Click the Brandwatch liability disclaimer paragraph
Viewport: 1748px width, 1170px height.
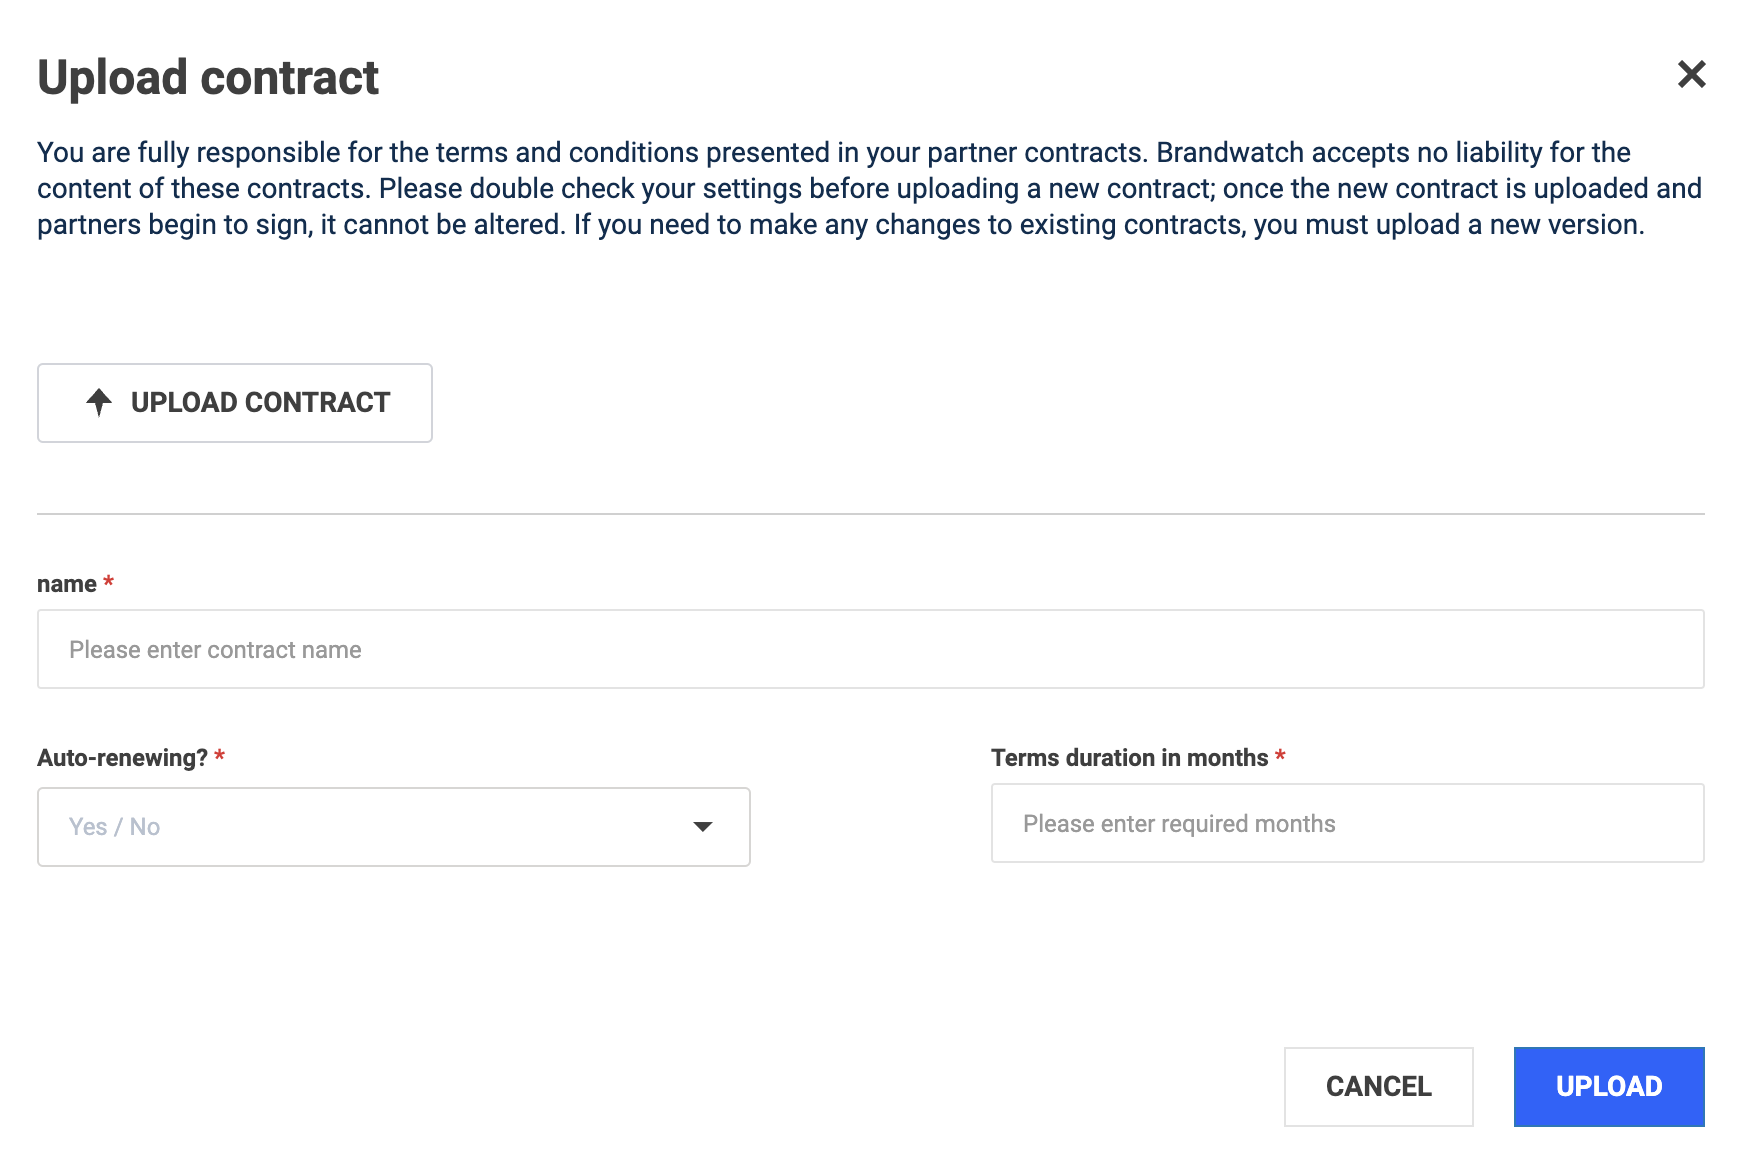point(870,188)
